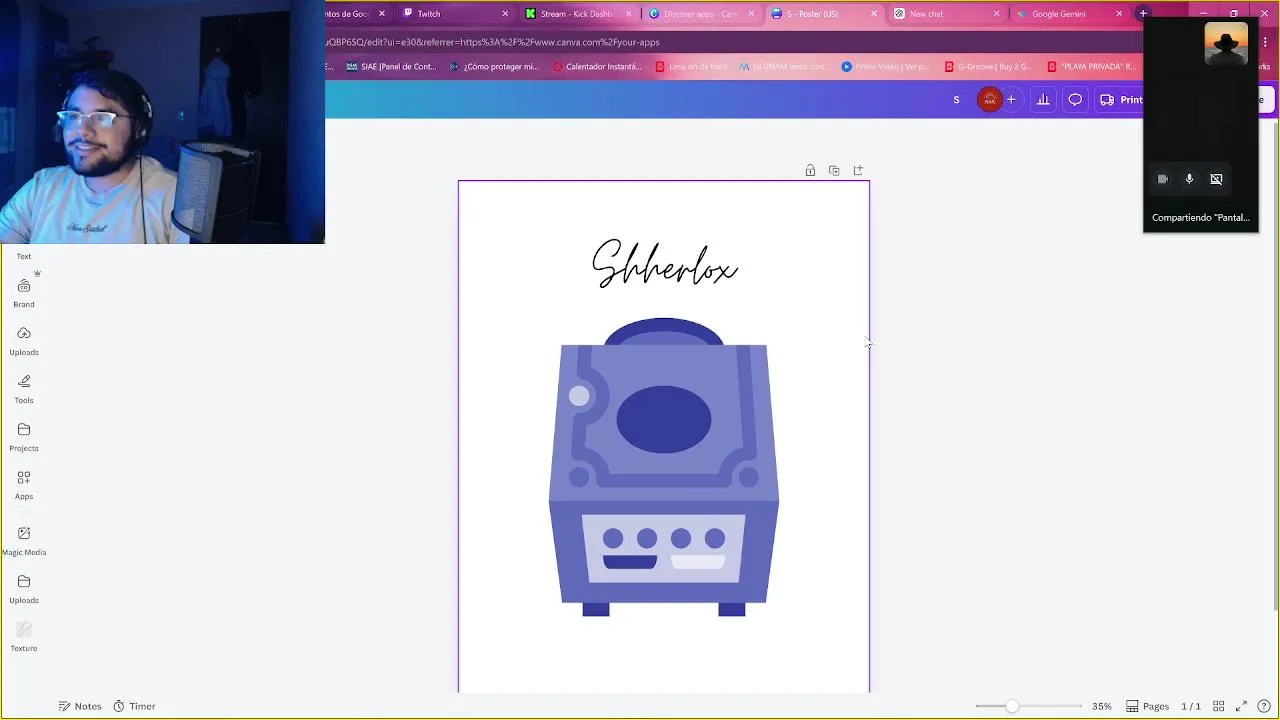Duplicate the page with the copy icon
Image resolution: width=1280 pixels, height=720 pixels.
click(x=834, y=171)
